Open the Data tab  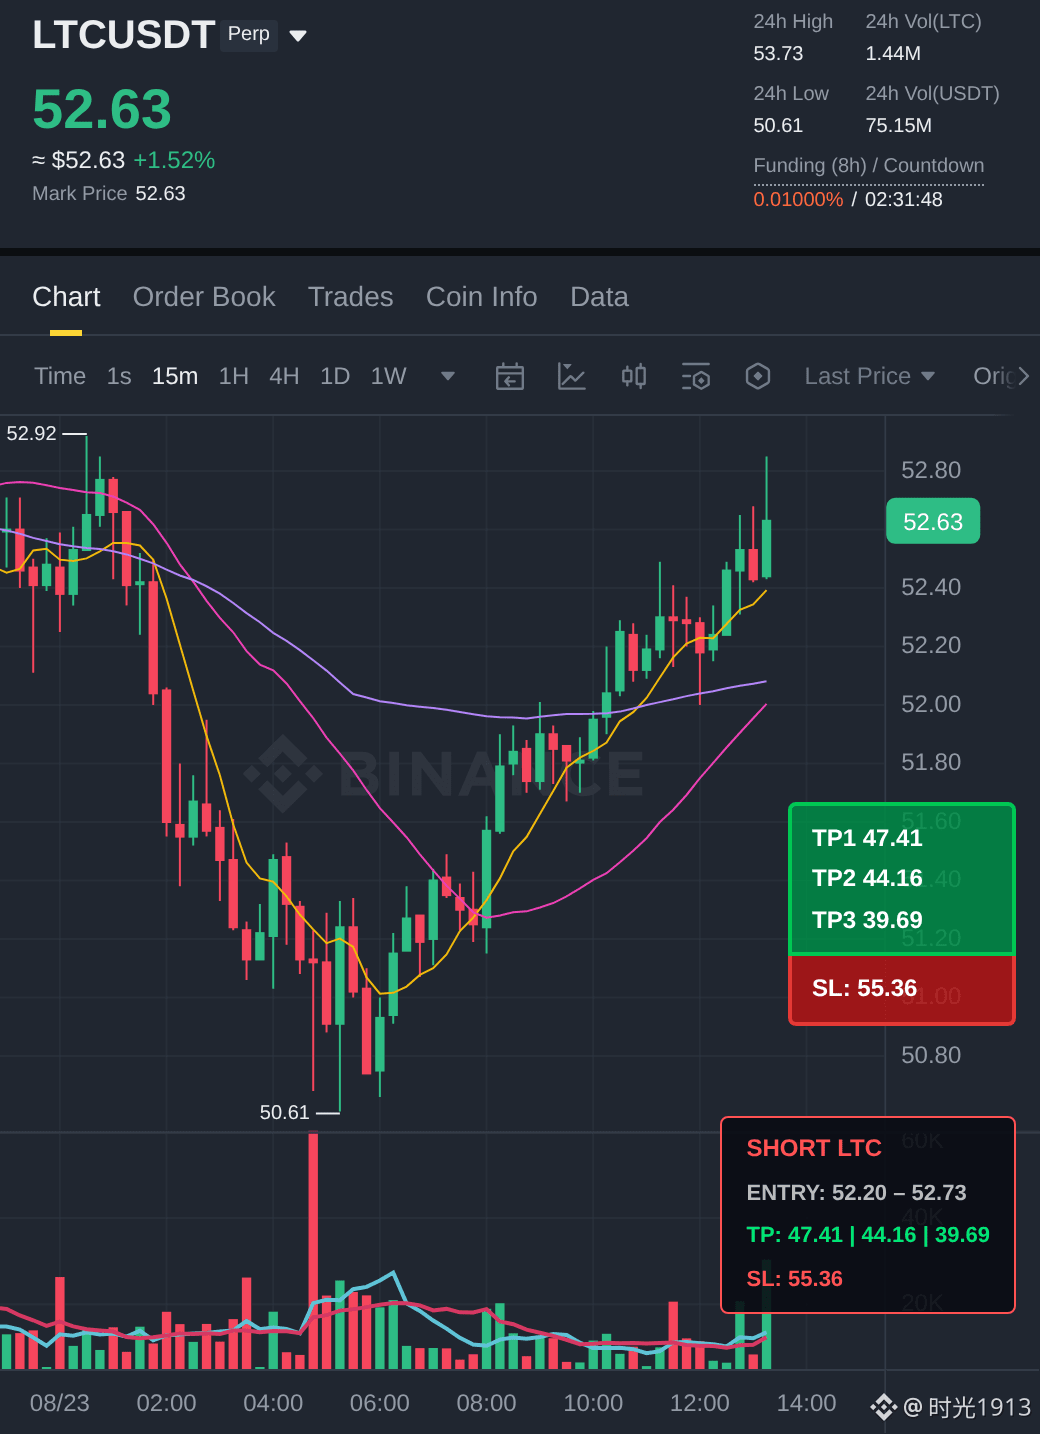[x=599, y=297]
